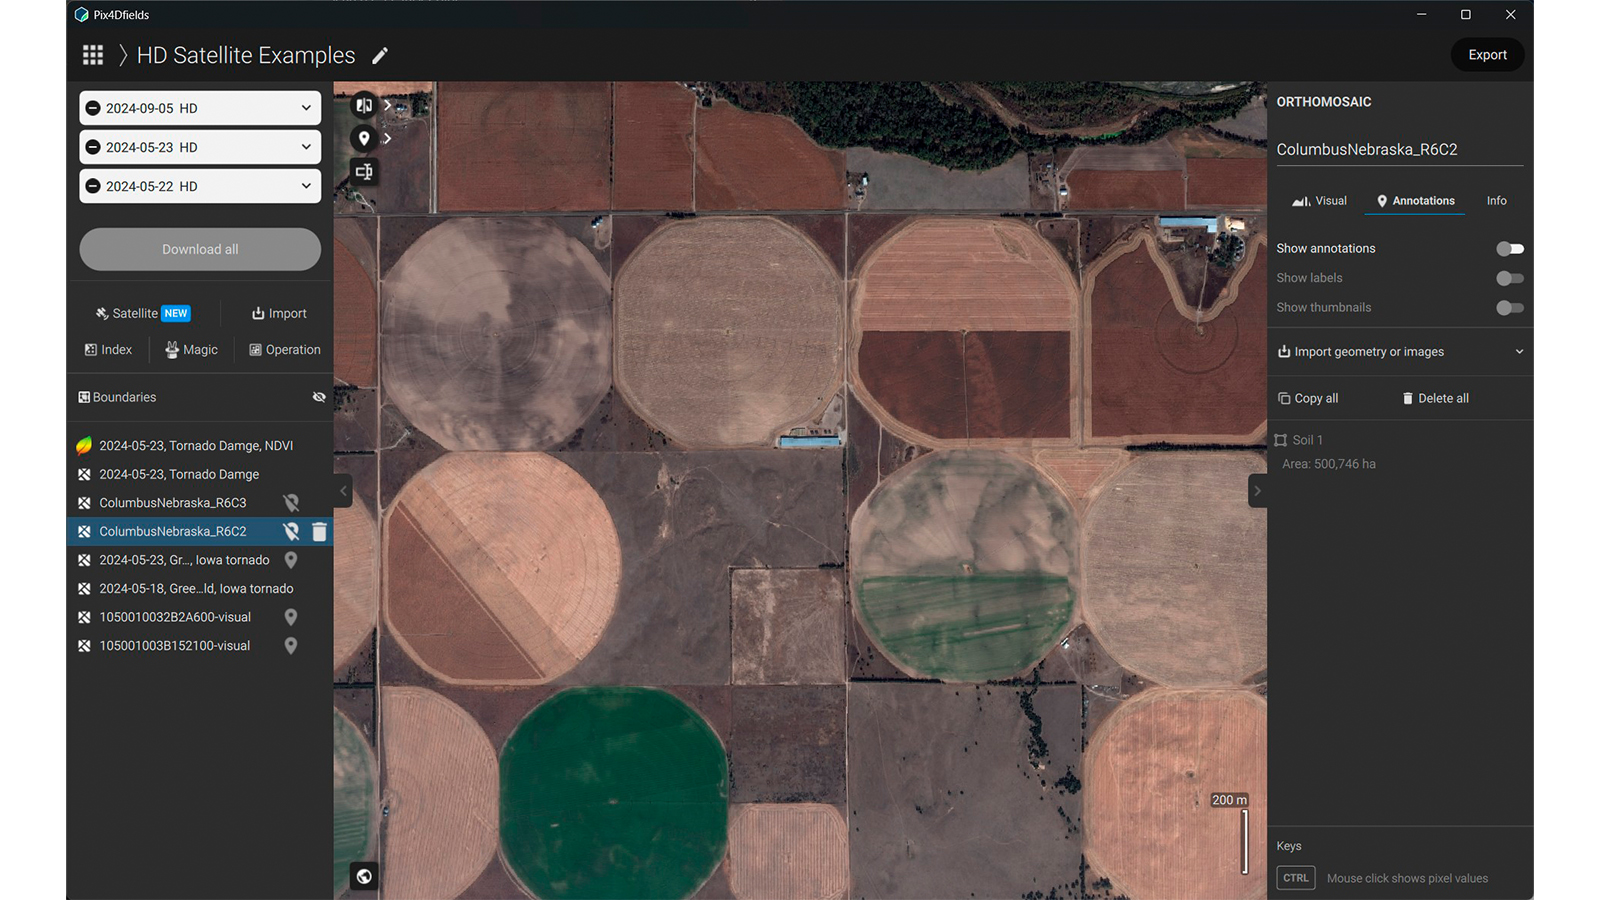Open the apps grid dashboard icon

(93, 55)
